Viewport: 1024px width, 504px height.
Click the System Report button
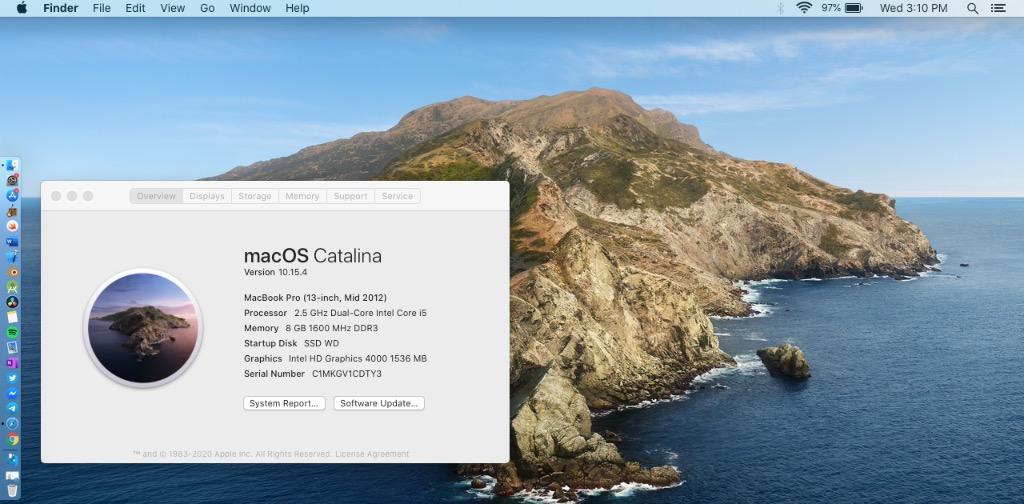284,403
